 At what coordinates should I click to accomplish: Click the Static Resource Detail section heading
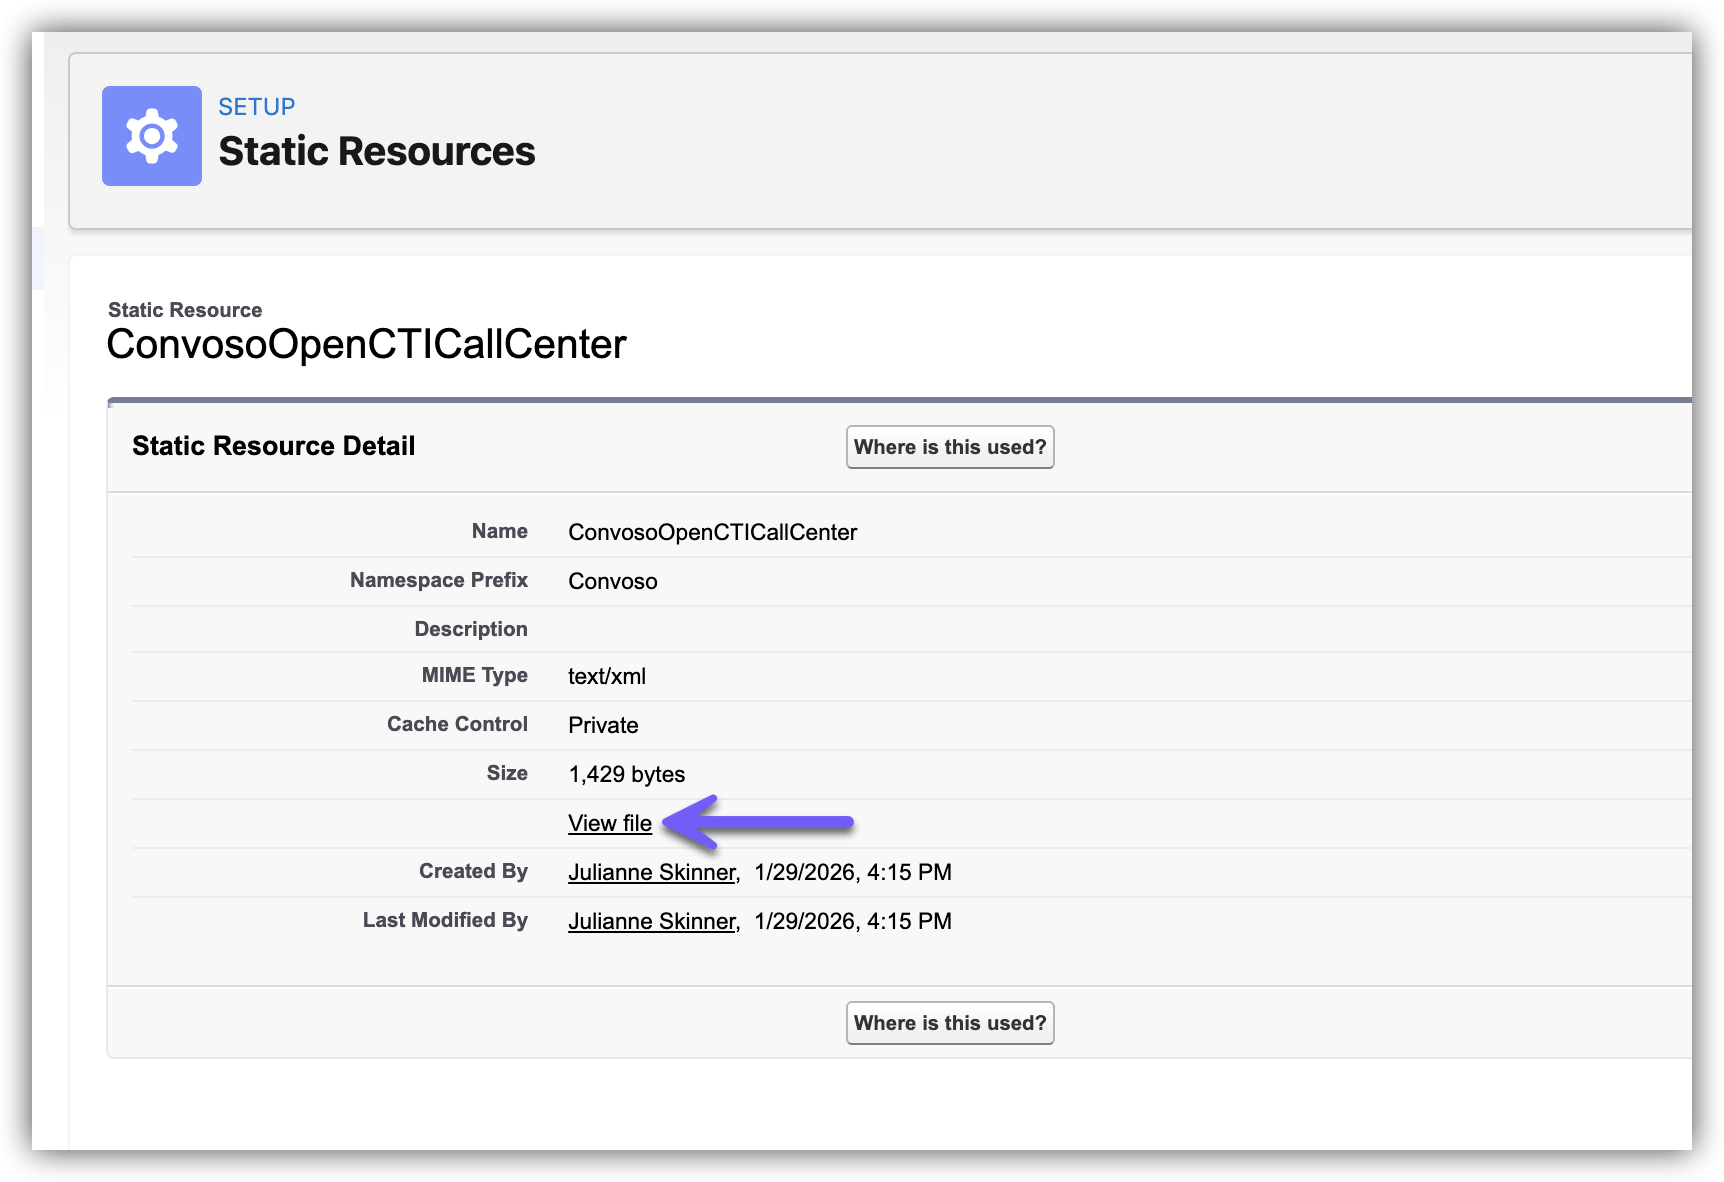(273, 446)
